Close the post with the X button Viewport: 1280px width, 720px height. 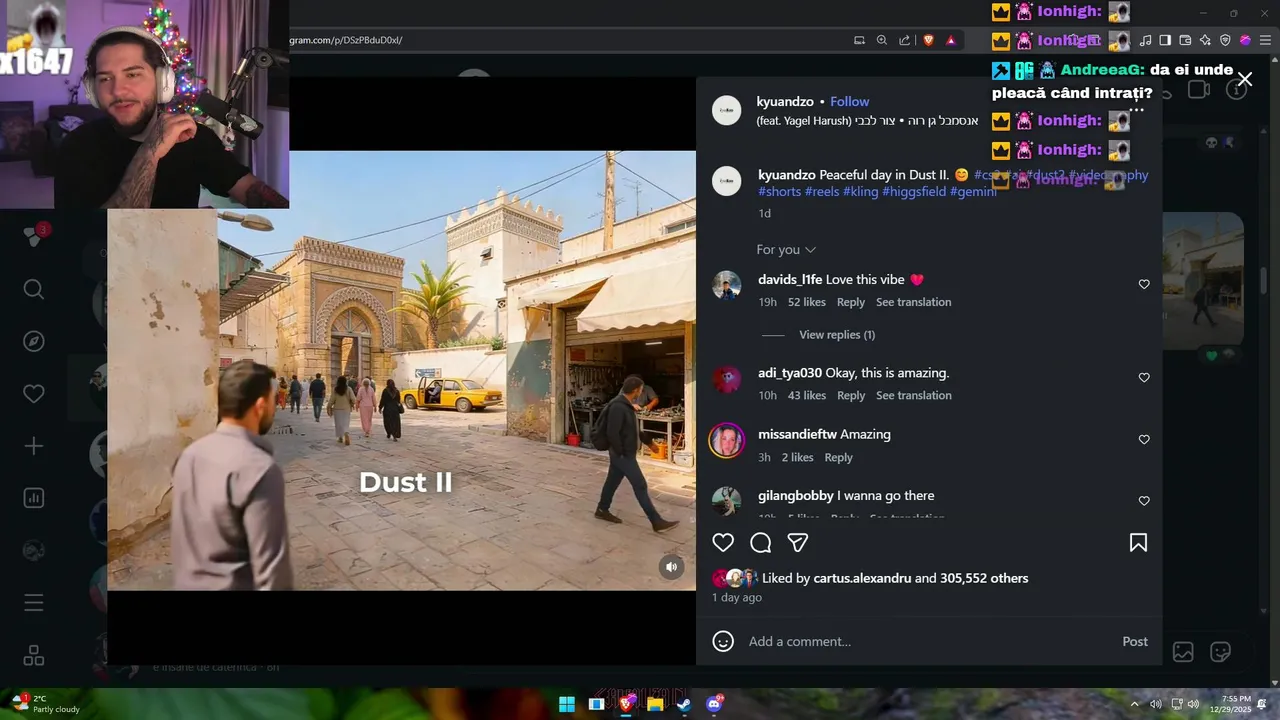(x=1245, y=79)
